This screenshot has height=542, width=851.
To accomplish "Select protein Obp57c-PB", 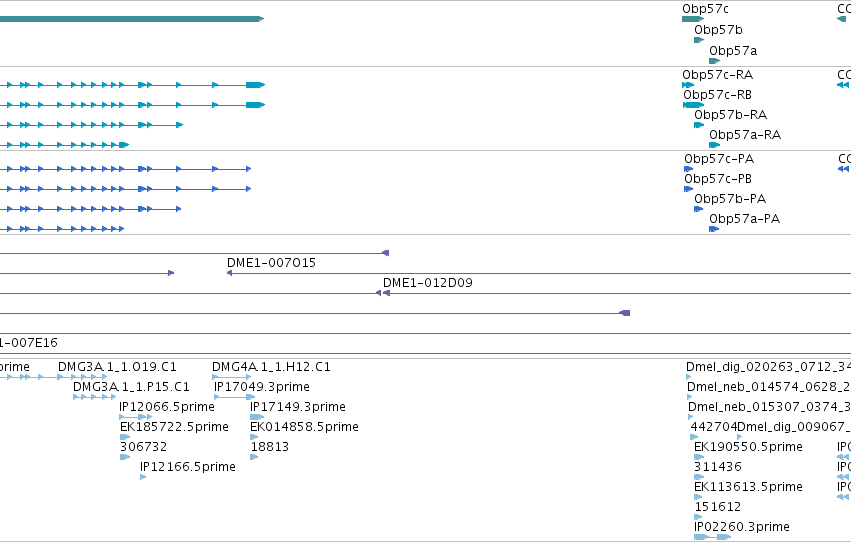I will 689,189.
